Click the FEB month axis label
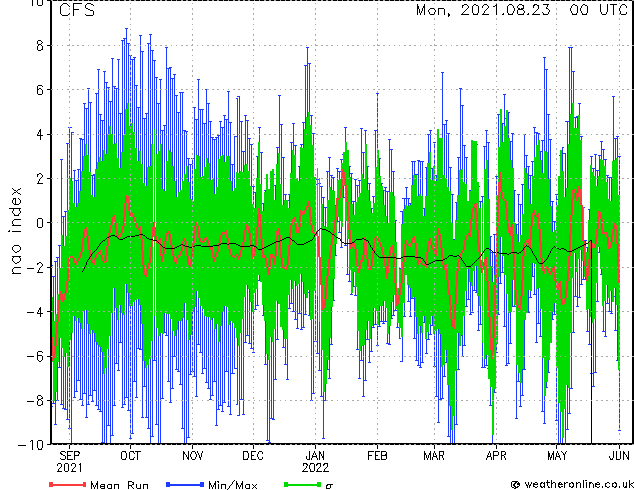This screenshot has height=490, width=634. tap(377, 456)
